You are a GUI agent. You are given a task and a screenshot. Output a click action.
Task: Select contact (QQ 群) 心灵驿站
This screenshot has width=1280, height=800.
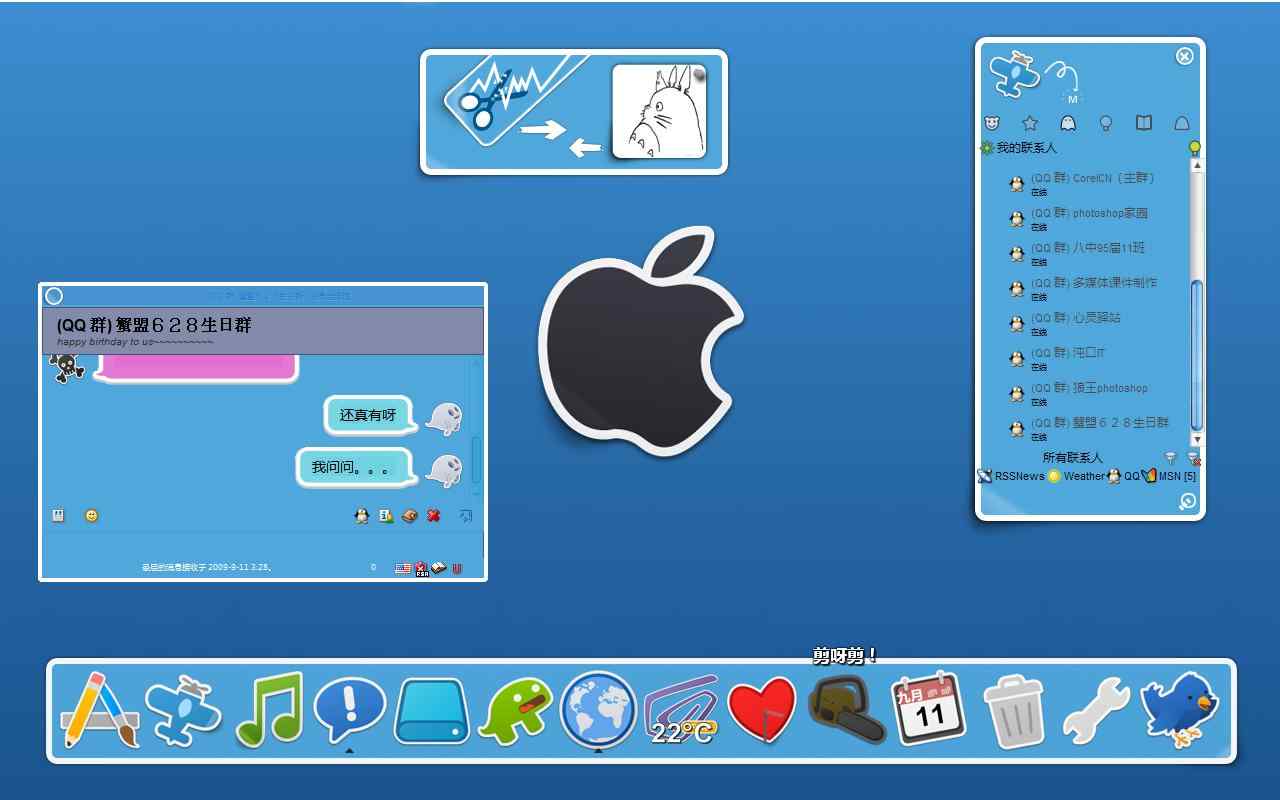pos(1064,323)
